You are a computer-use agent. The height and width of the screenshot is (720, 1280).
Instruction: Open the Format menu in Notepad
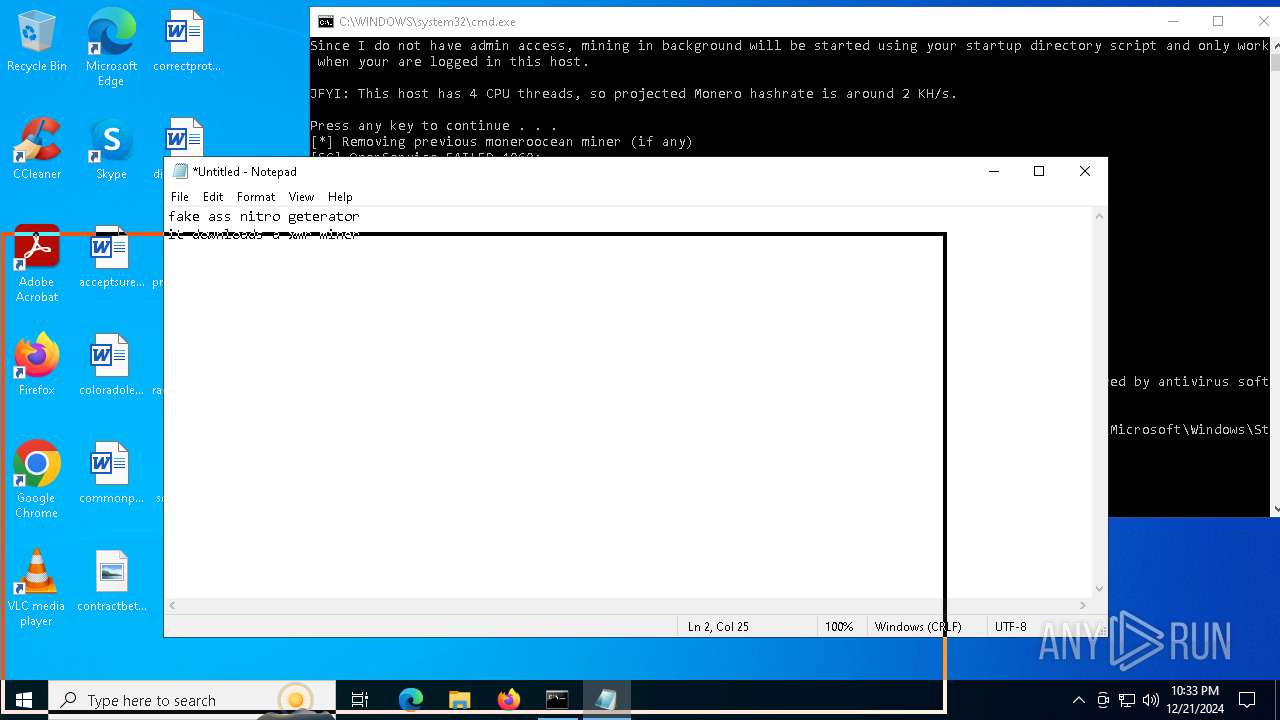256,197
